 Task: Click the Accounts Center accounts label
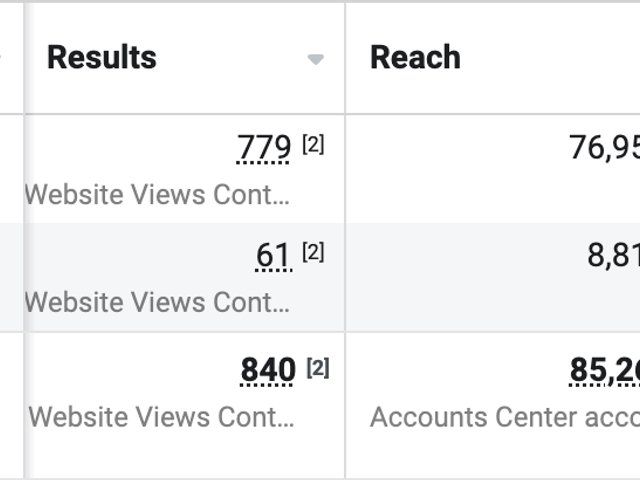pos(504,417)
